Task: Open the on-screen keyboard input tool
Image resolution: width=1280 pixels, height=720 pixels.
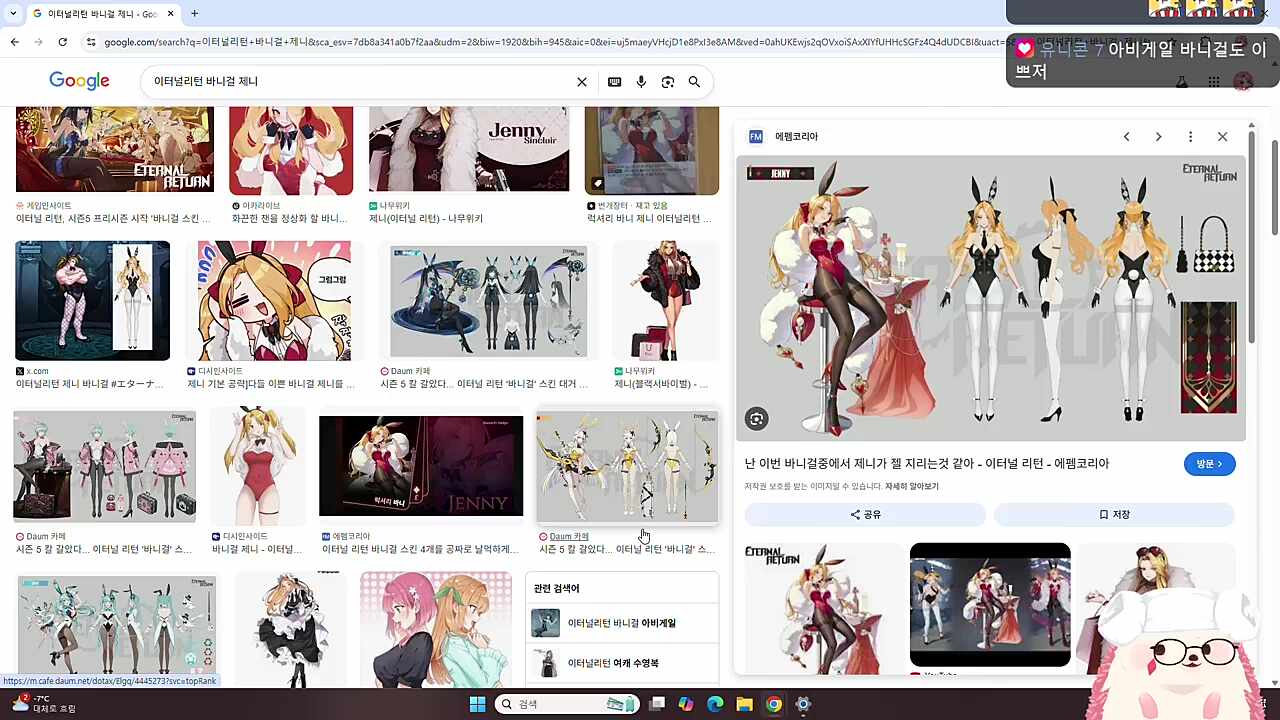Action: click(614, 82)
